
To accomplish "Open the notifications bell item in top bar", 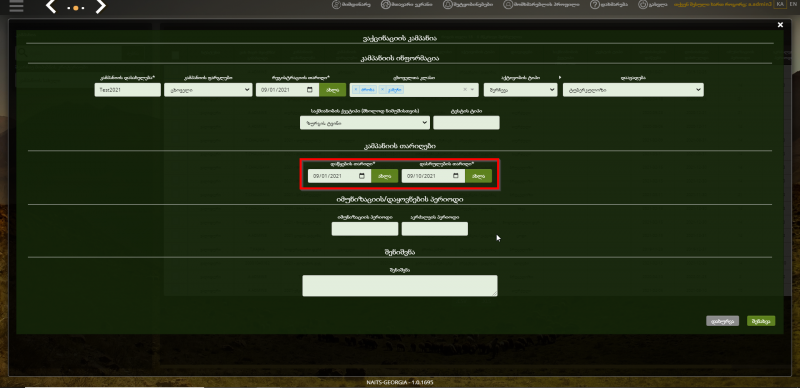I will [x=468, y=5].
